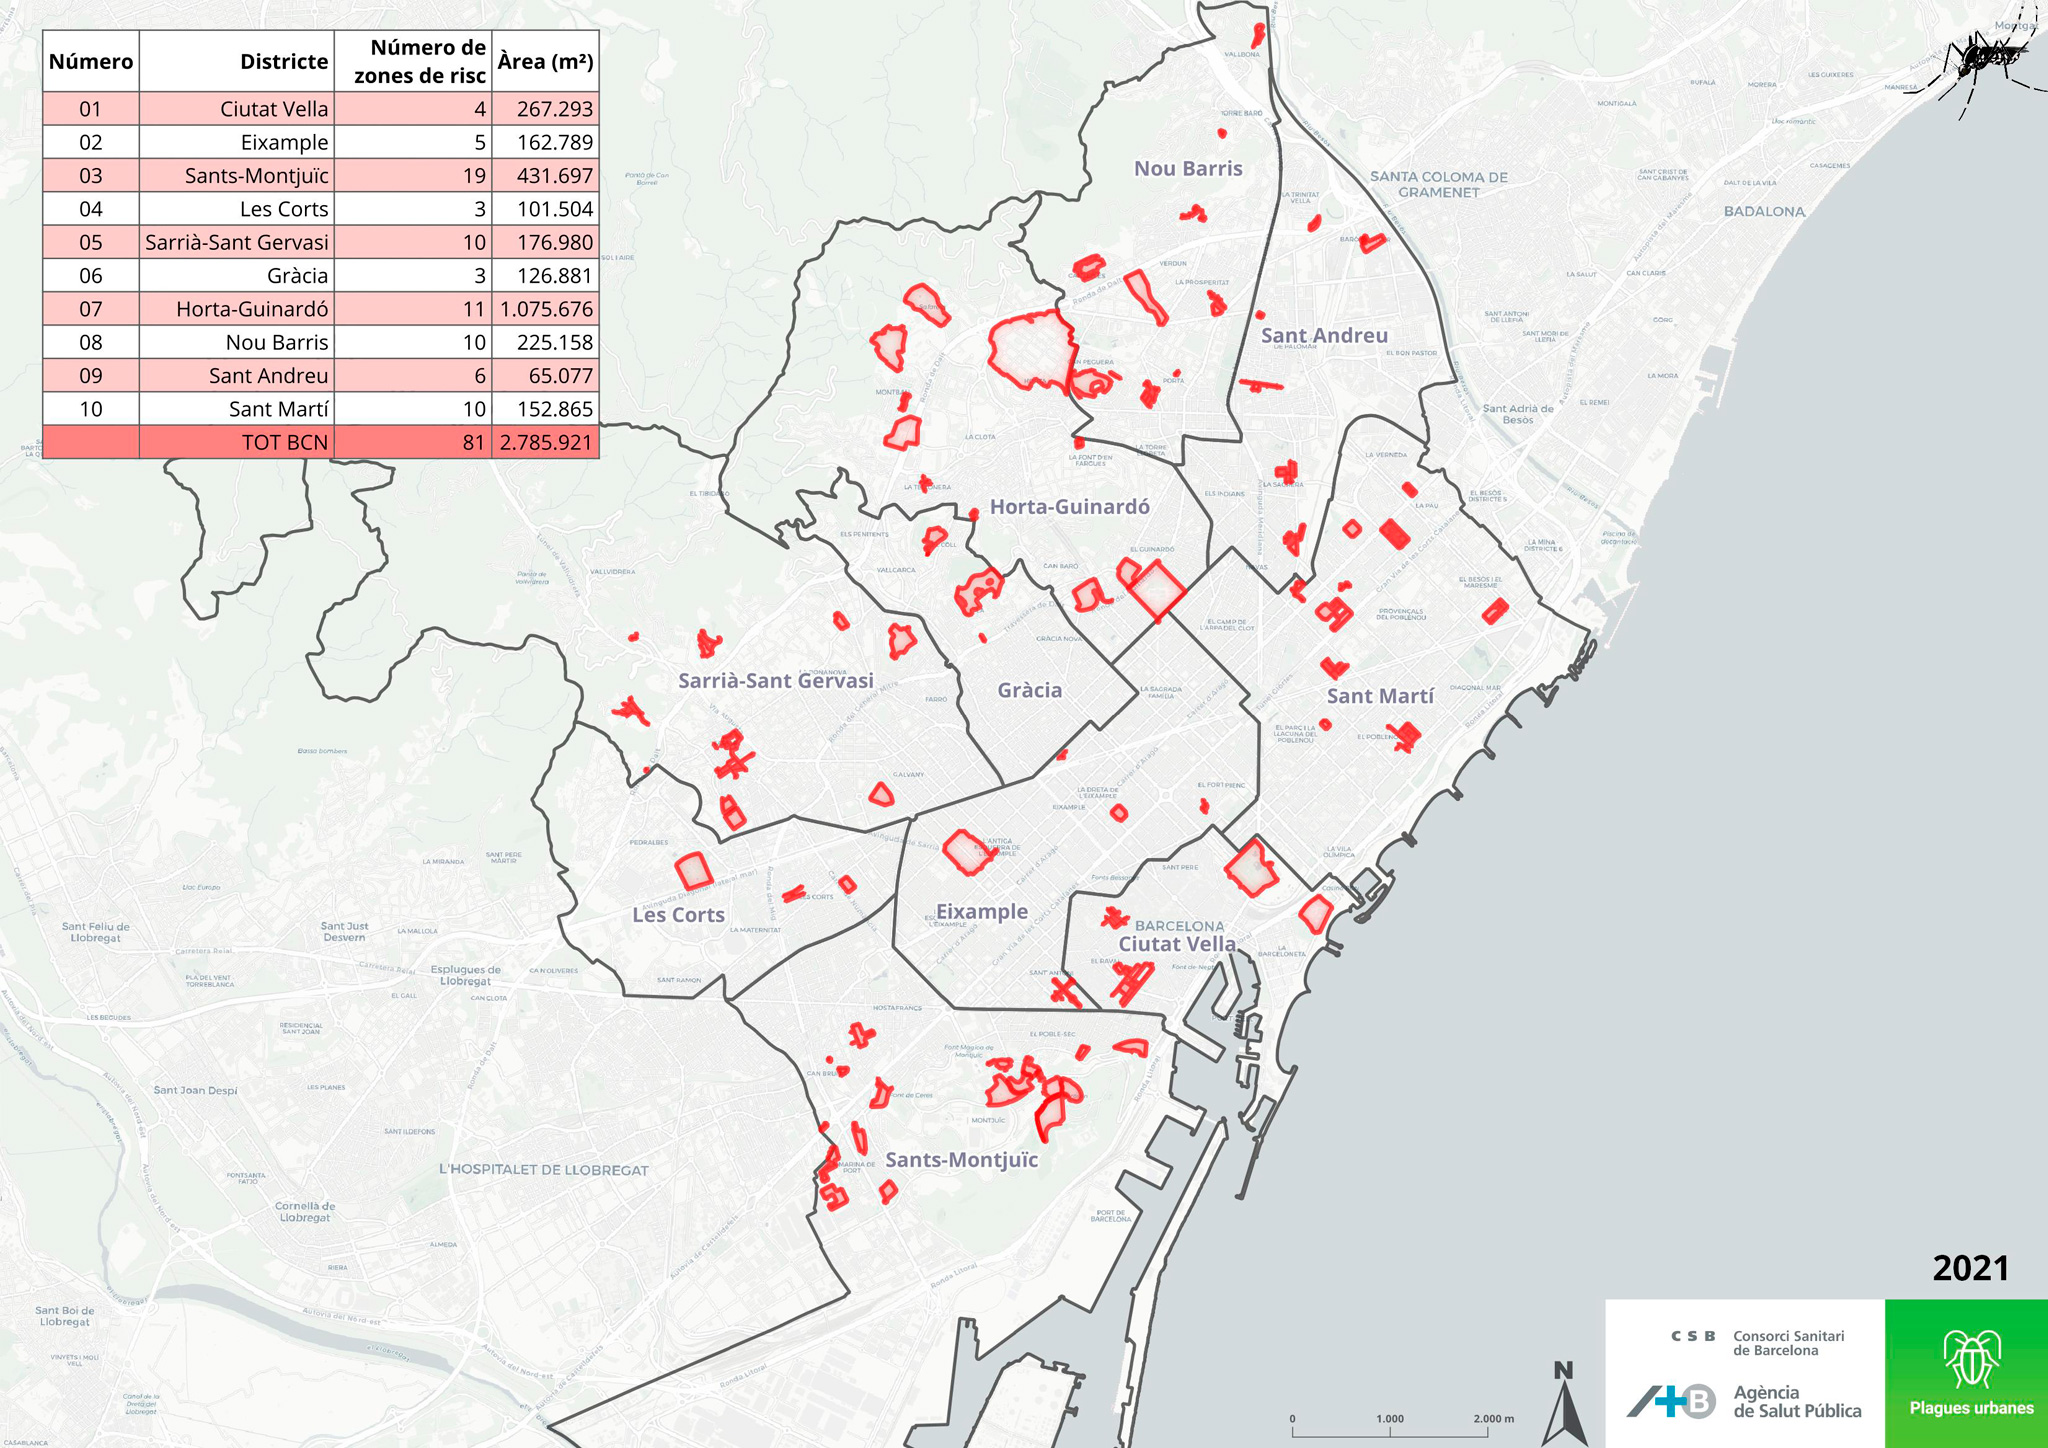Click the CSB Consorci Sanitari logo

1757,1343
